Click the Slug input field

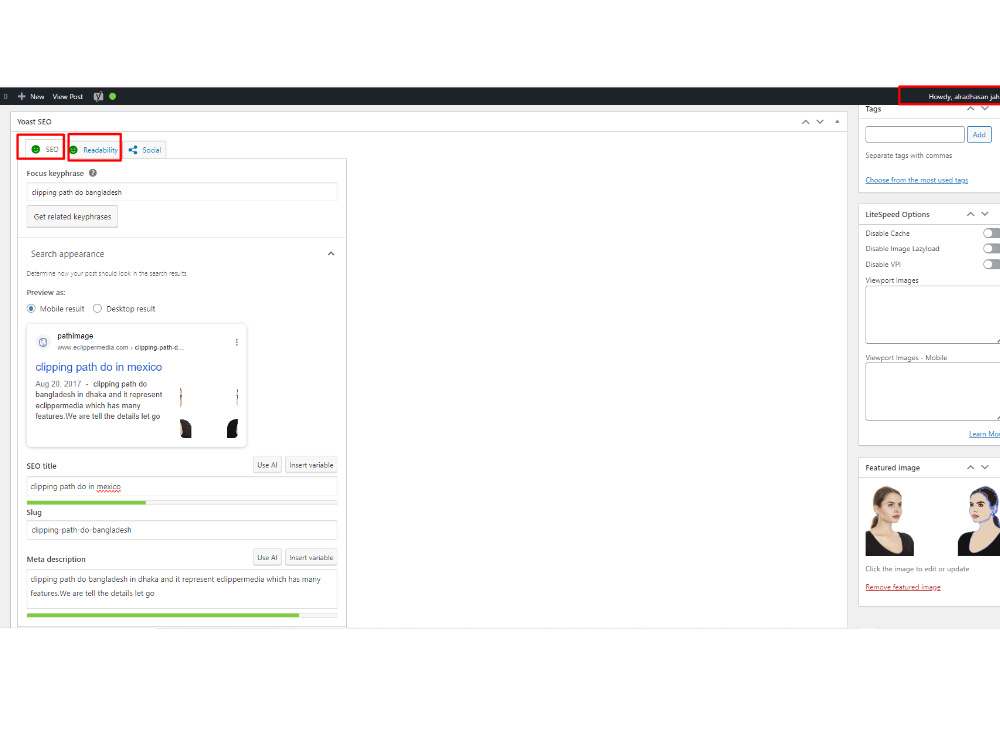click(182, 530)
